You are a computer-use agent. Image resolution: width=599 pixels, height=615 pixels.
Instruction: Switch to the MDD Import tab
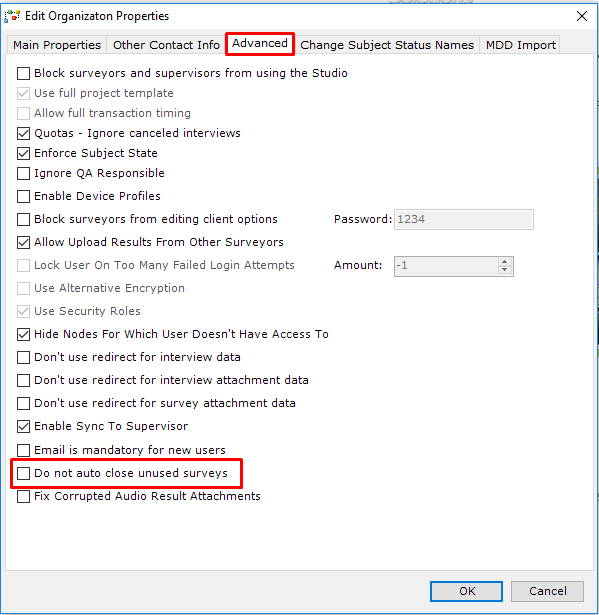pos(521,45)
